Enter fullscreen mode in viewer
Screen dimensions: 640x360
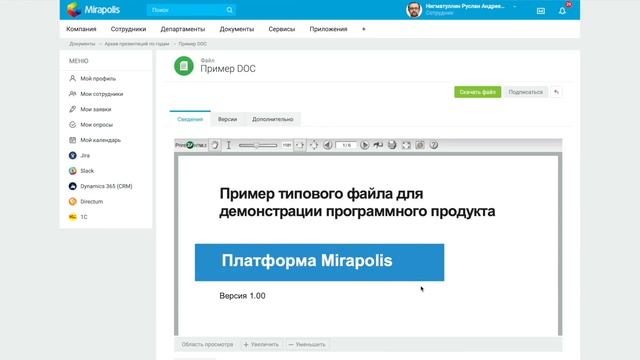coord(406,145)
